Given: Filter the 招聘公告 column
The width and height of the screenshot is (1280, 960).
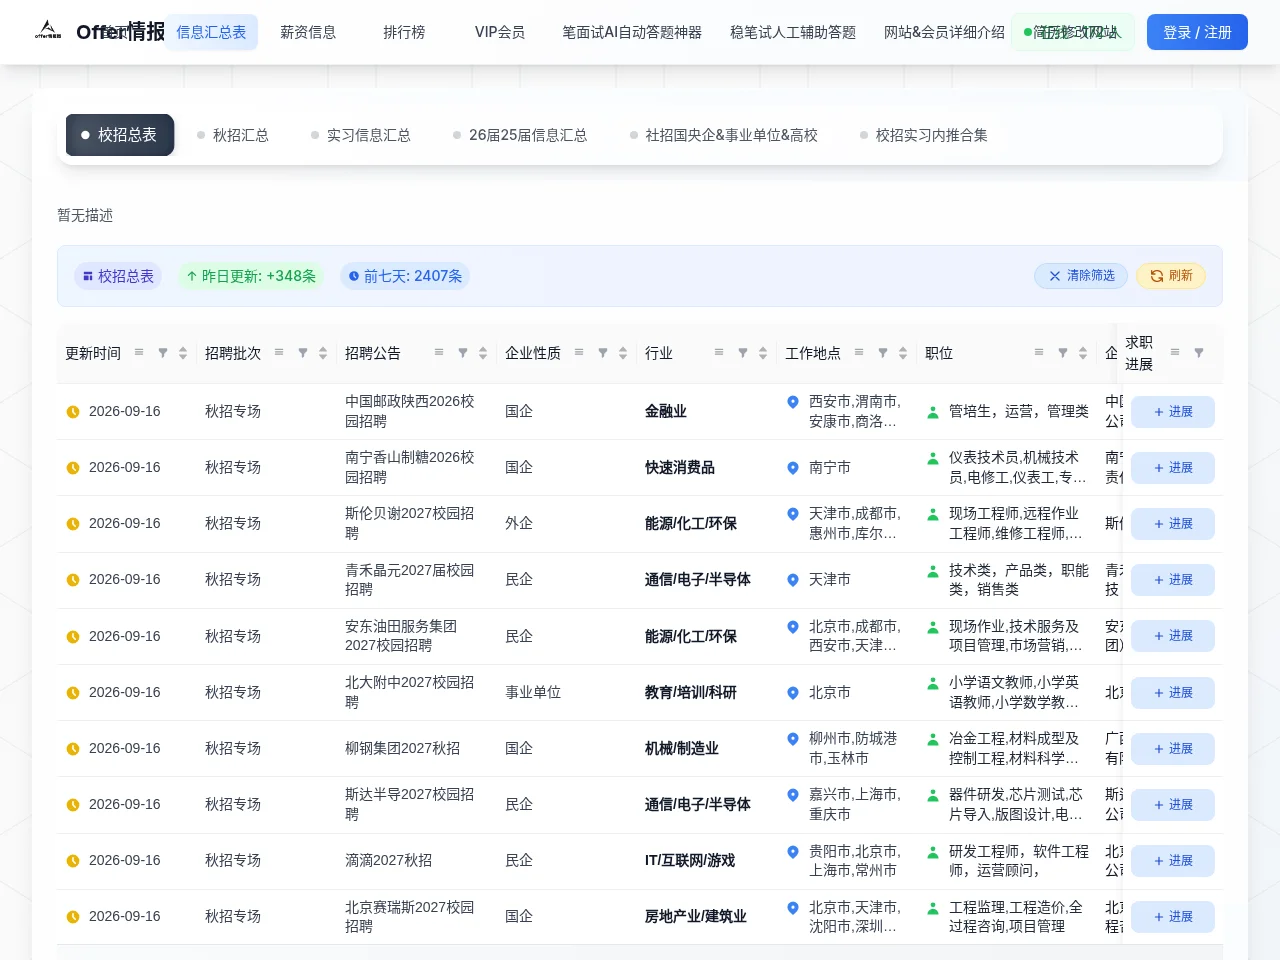Looking at the screenshot, I should click(463, 353).
